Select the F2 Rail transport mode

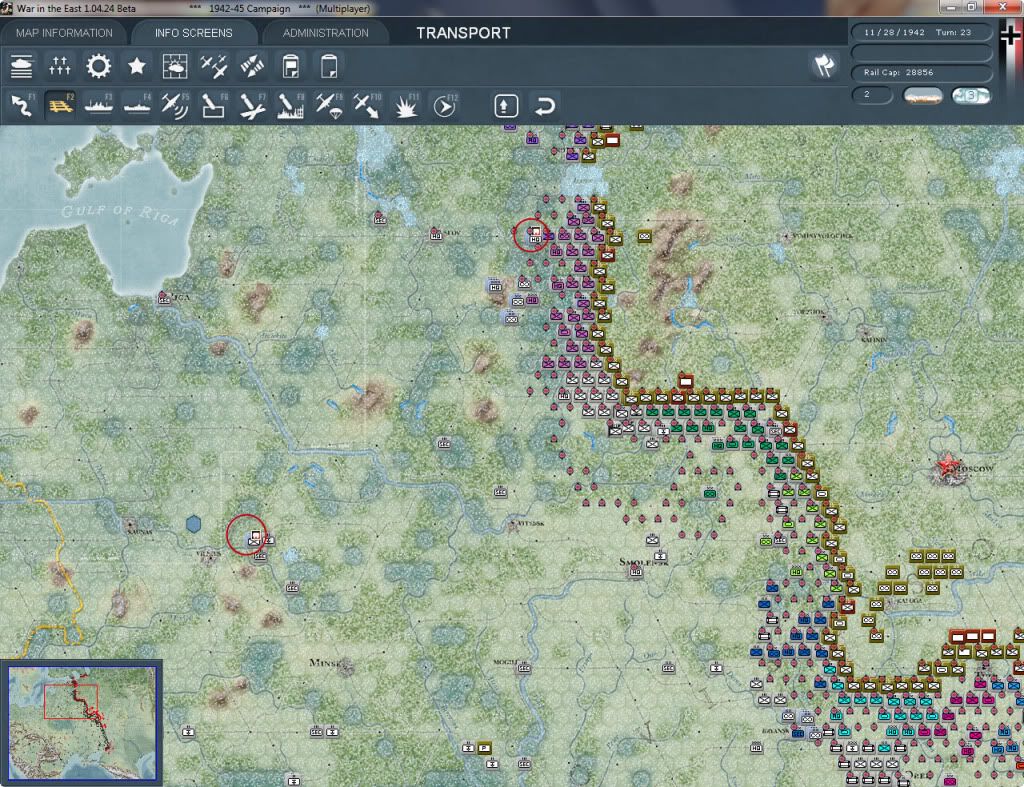click(60, 105)
